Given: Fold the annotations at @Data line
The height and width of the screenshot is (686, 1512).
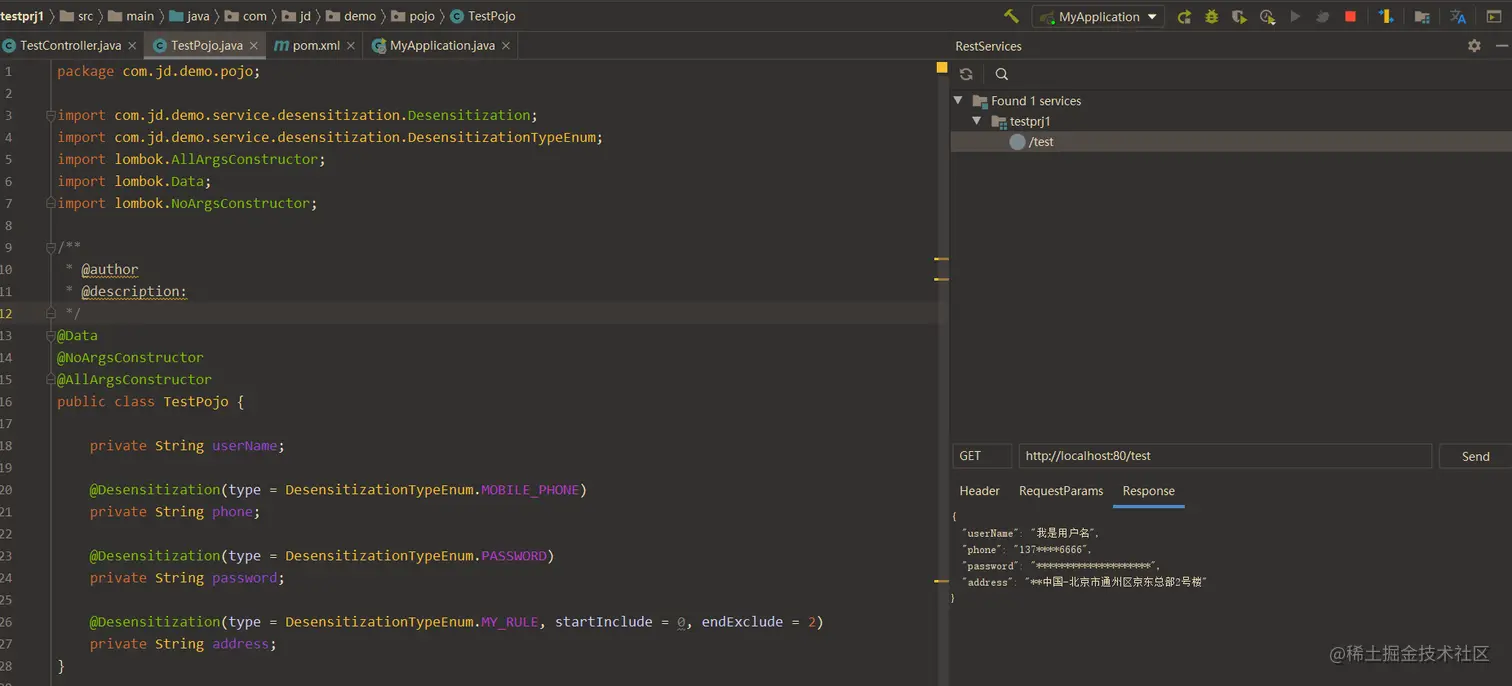Looking at the screenshot, I should pos(50,336).
